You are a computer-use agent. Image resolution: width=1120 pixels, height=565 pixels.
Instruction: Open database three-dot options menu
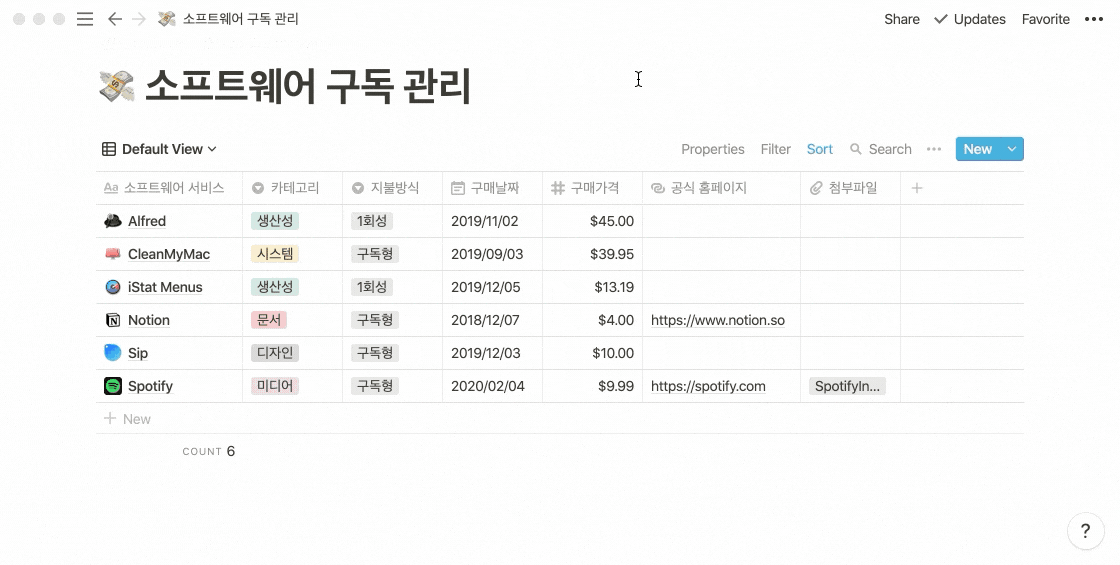click(x=934, y=149)
